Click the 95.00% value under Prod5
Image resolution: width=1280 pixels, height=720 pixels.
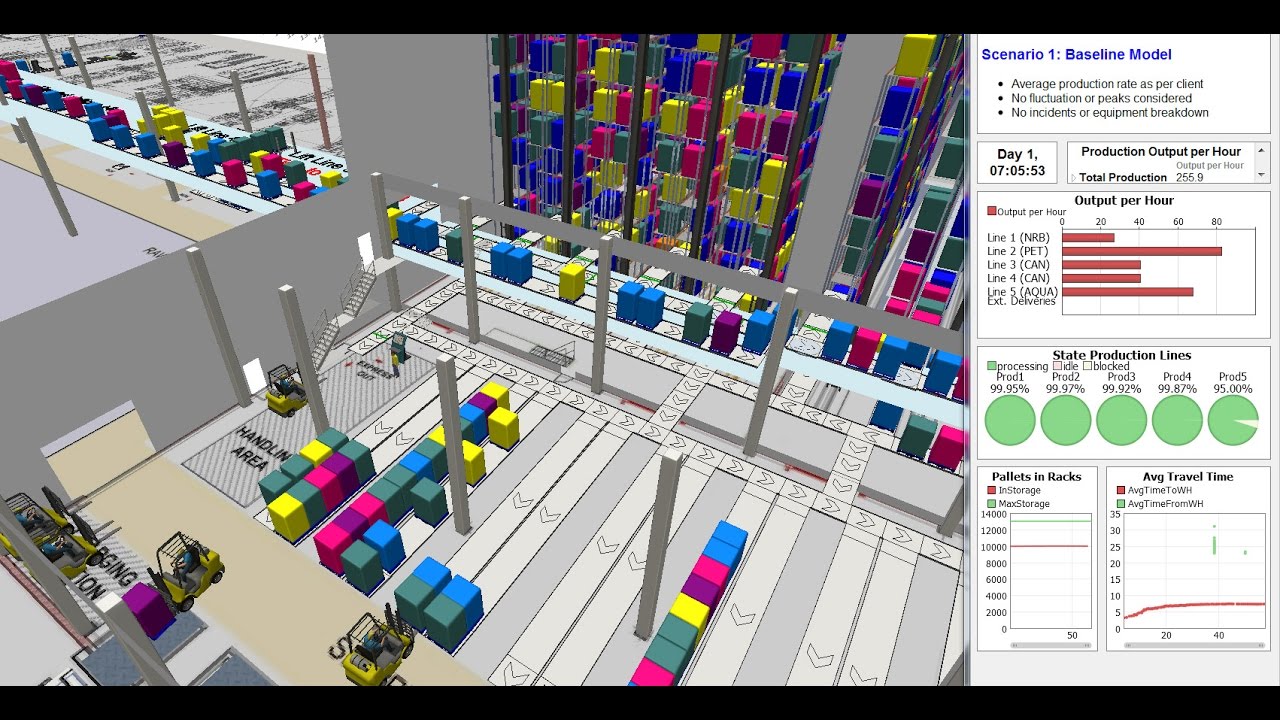click(1233, 389)
